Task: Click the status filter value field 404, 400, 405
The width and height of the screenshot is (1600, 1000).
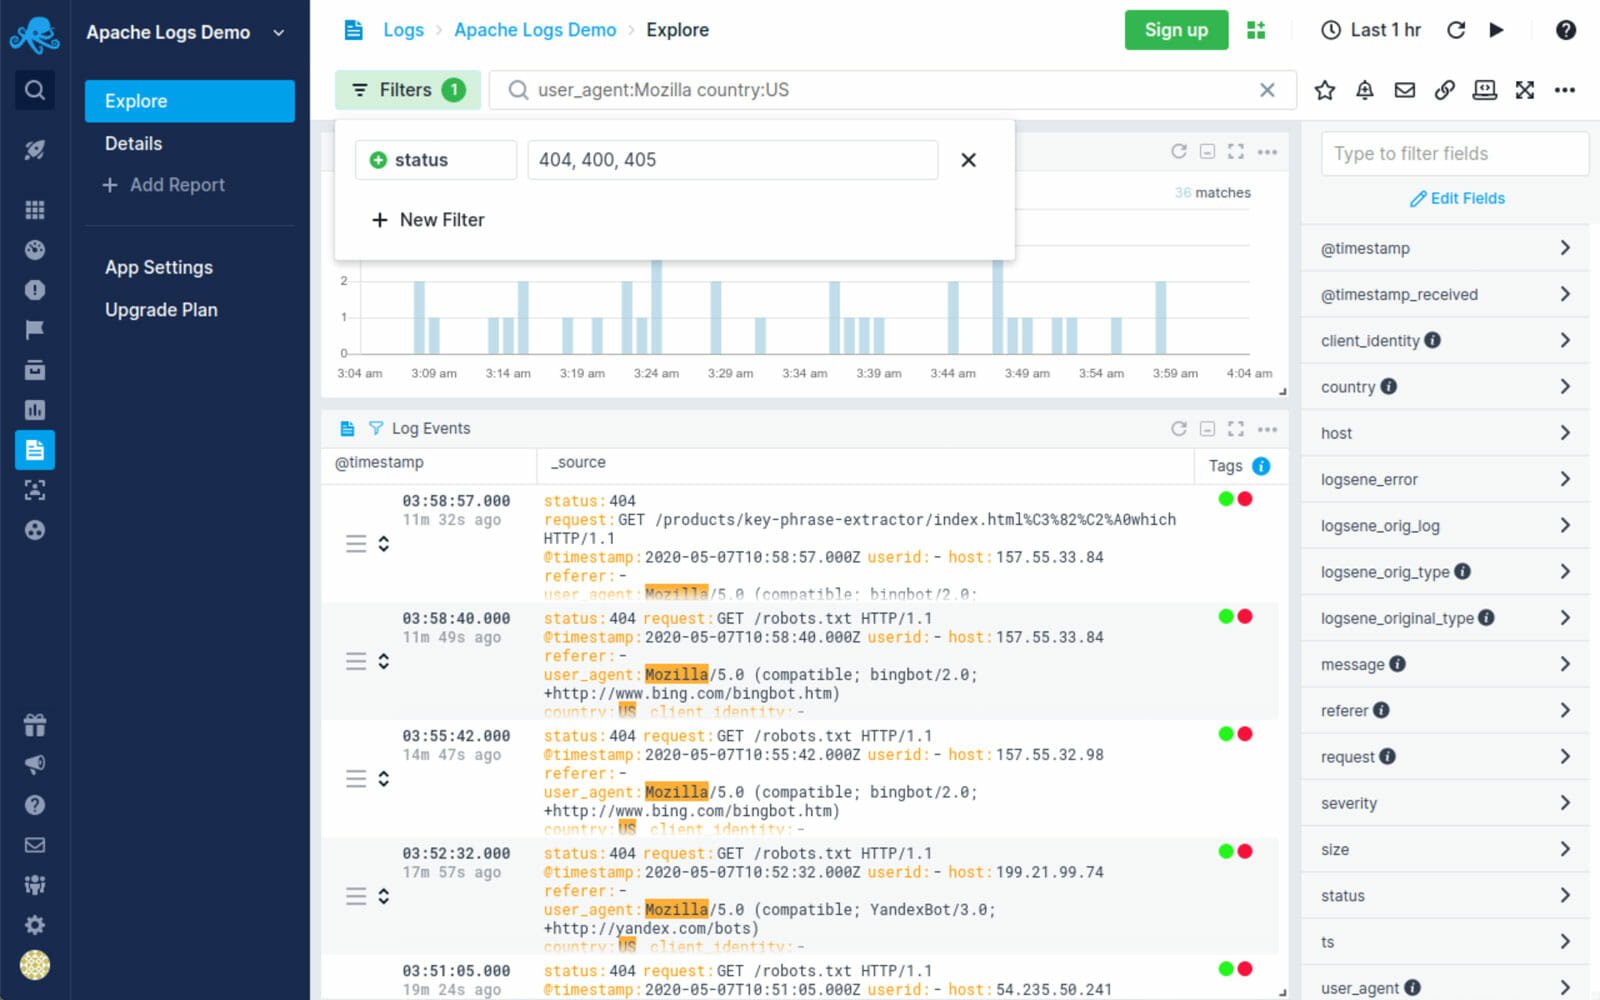Action: click(733, 160)
